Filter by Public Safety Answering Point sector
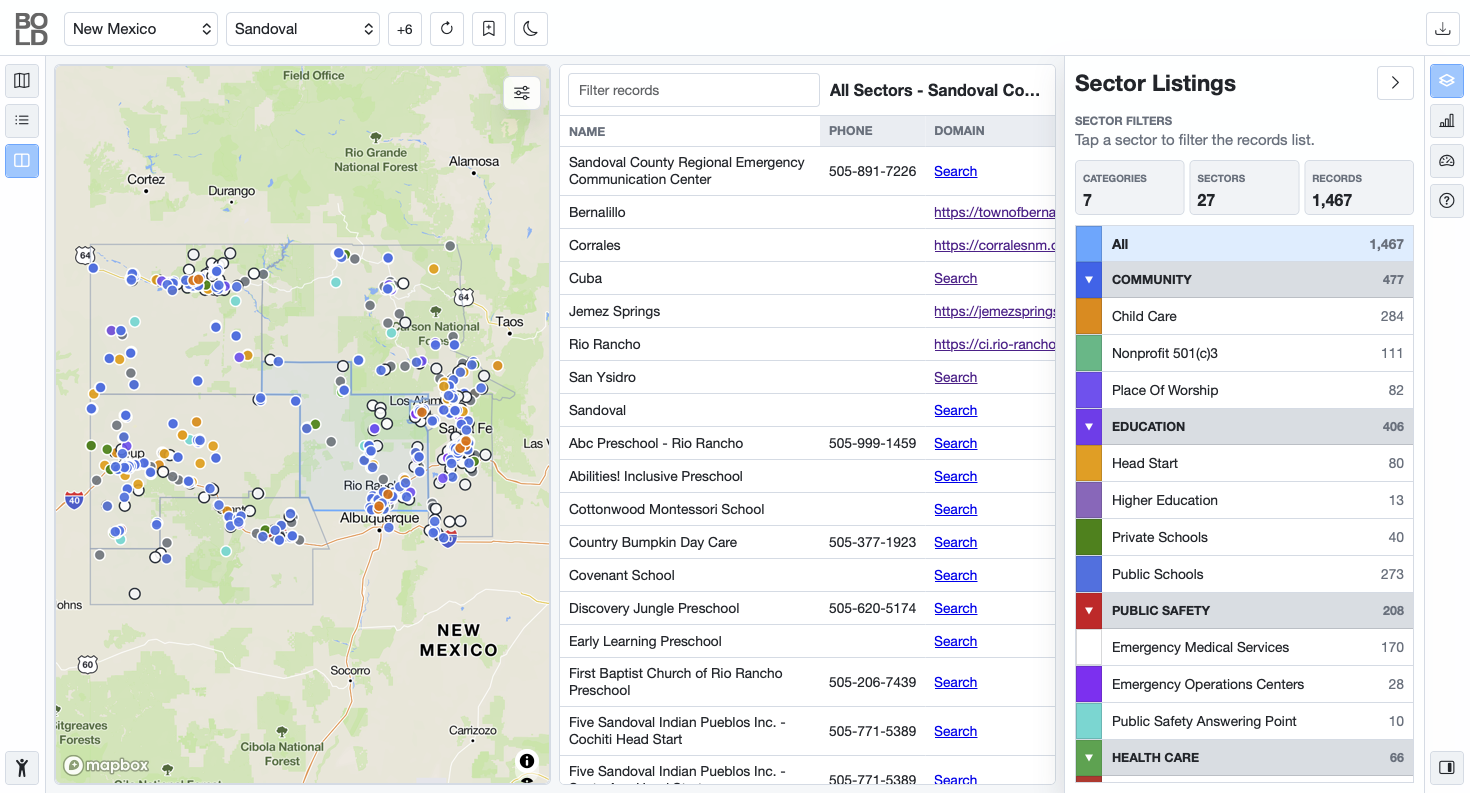Image resolution: width=1470 pixels, height=793 pixels. 1245,721
